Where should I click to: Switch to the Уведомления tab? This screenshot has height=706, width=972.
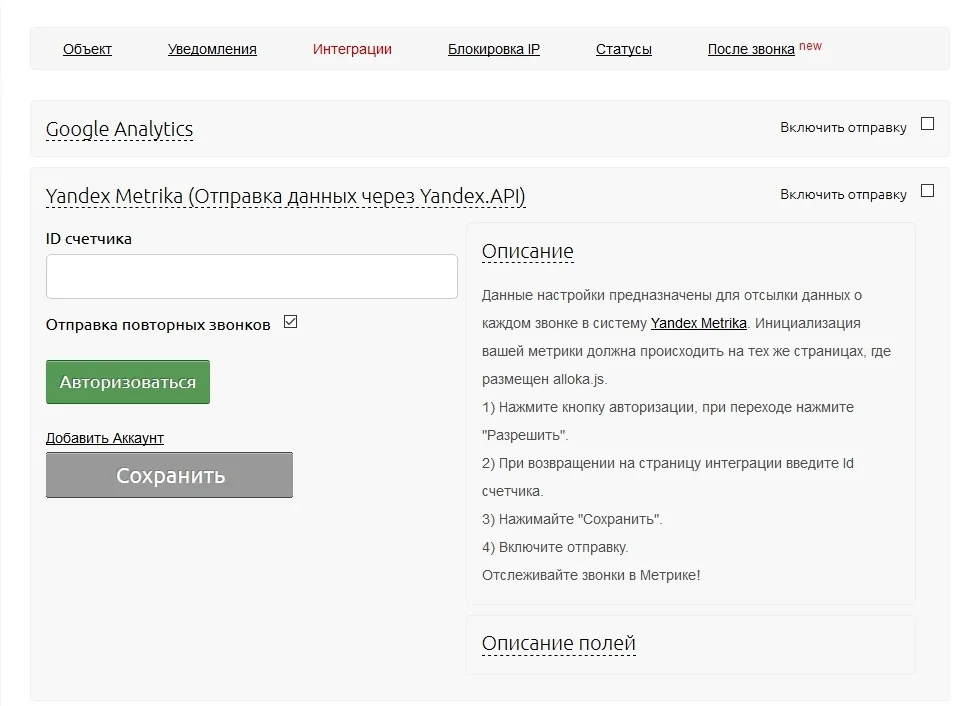pos(212,49)
